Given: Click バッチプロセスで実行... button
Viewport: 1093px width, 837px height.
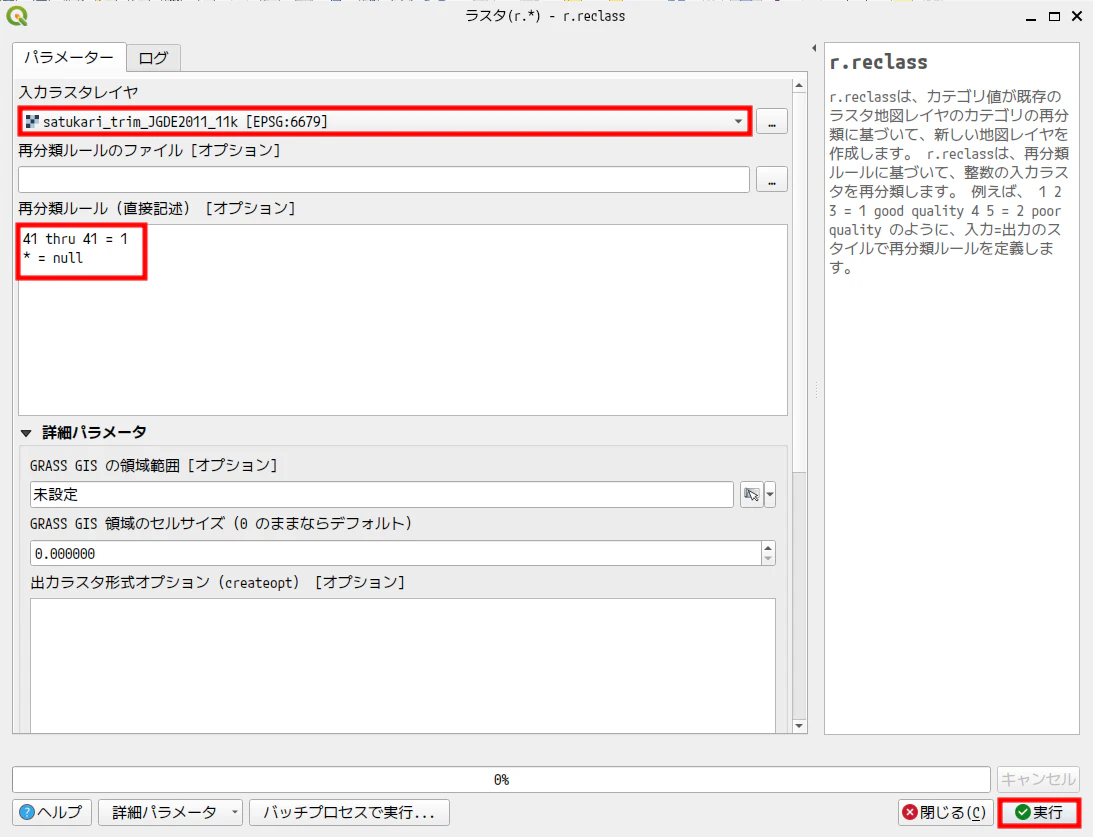Looking at the screenshot, I should [349, 813].
